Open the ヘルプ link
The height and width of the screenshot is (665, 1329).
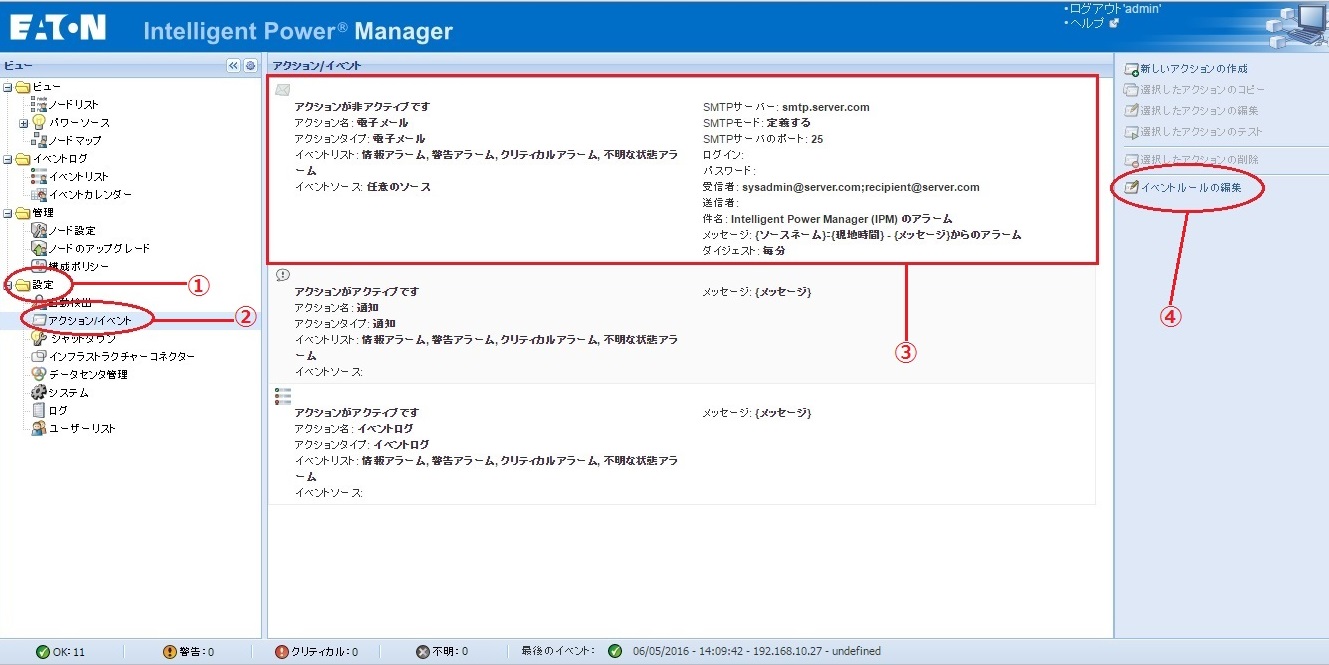click(x=1086, y=22)
